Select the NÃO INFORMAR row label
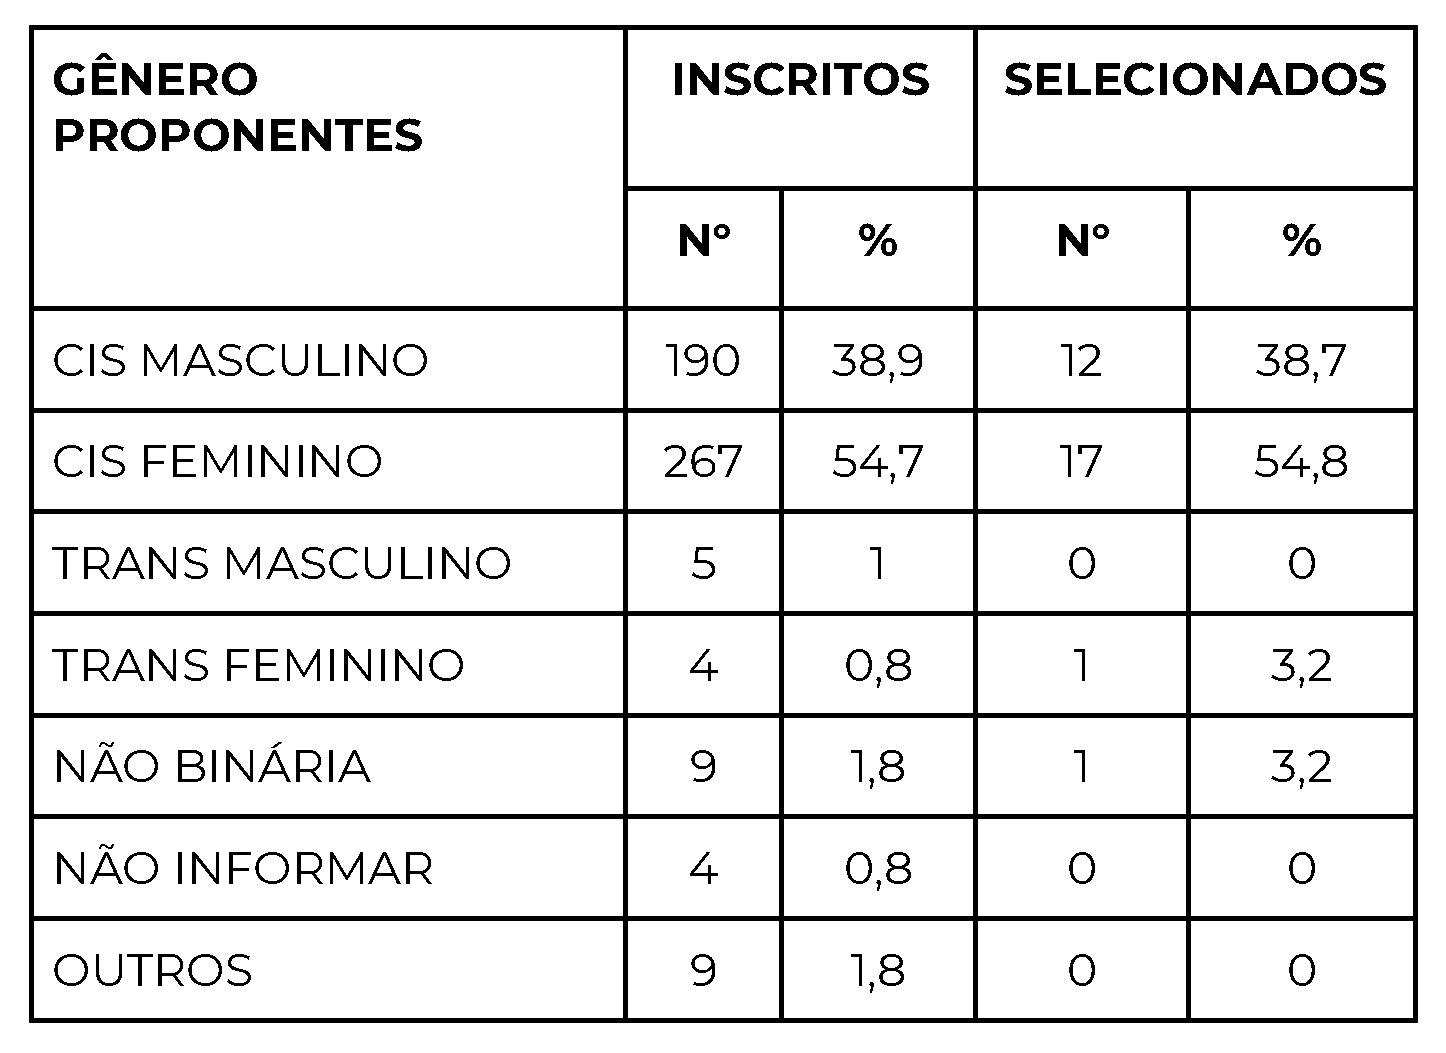 tap(243, 868)
